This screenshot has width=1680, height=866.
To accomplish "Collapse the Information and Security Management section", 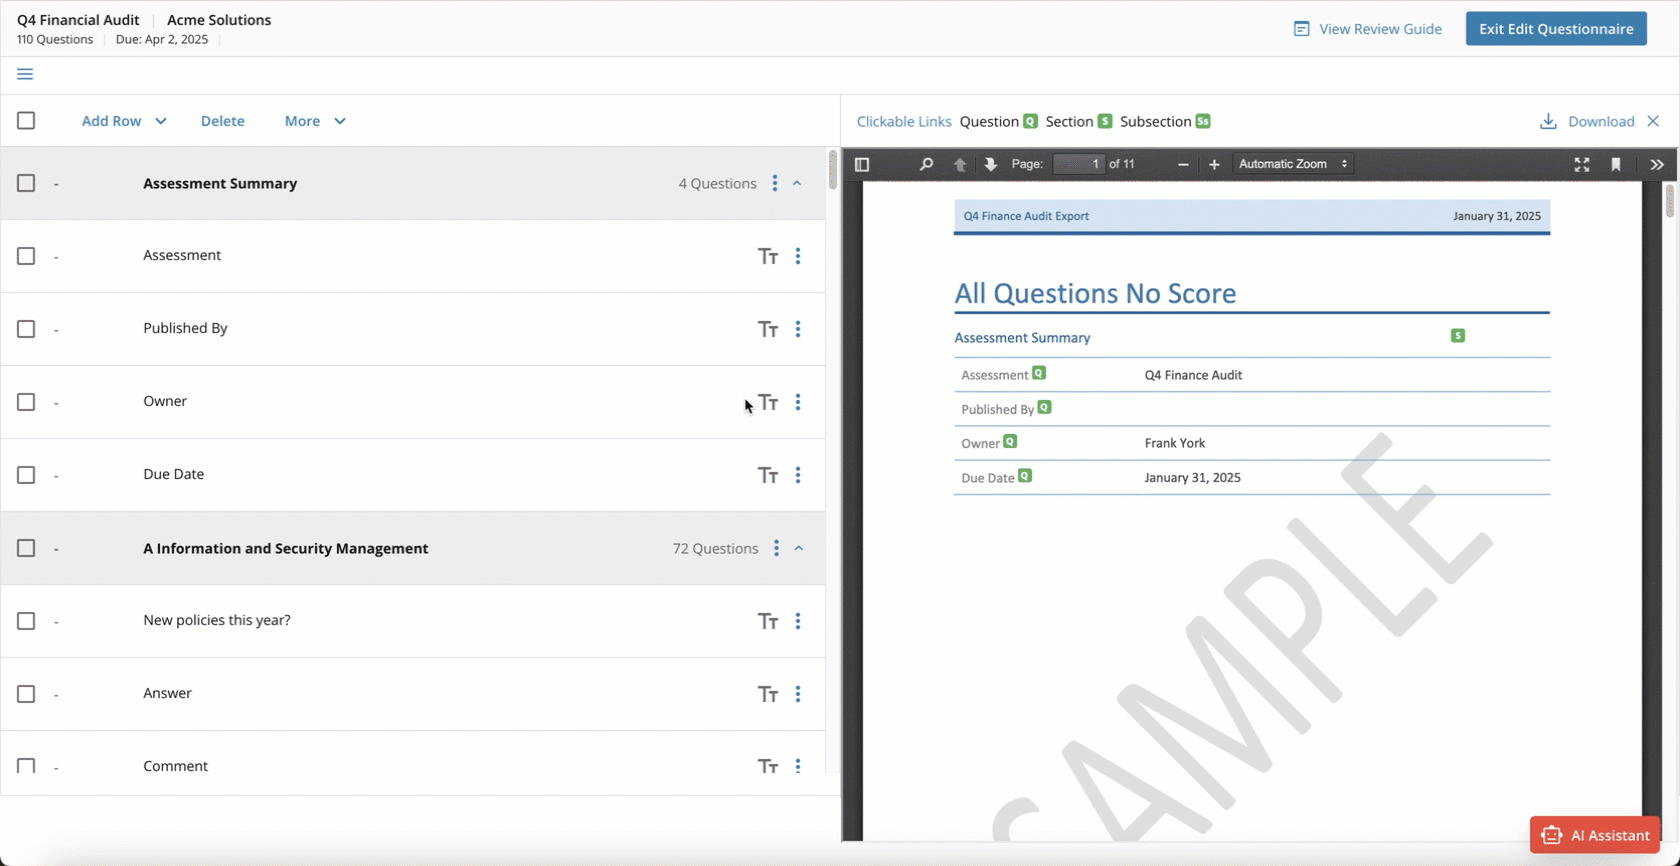I will [x=799, y=548].
